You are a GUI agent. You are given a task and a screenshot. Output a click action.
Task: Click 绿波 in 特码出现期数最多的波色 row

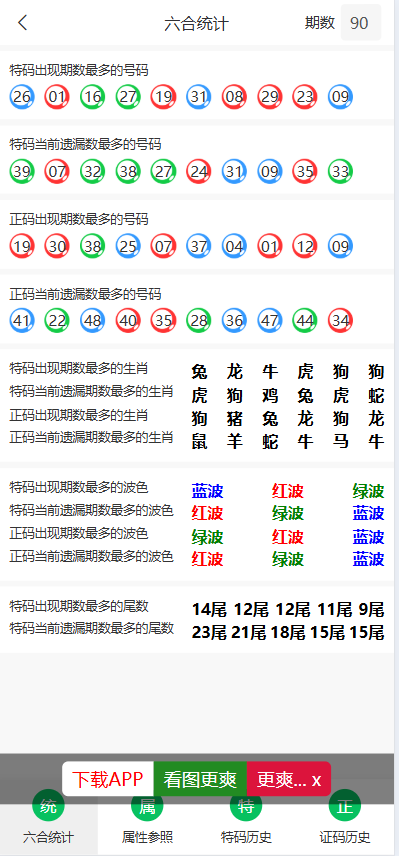[x=368, y=491]
